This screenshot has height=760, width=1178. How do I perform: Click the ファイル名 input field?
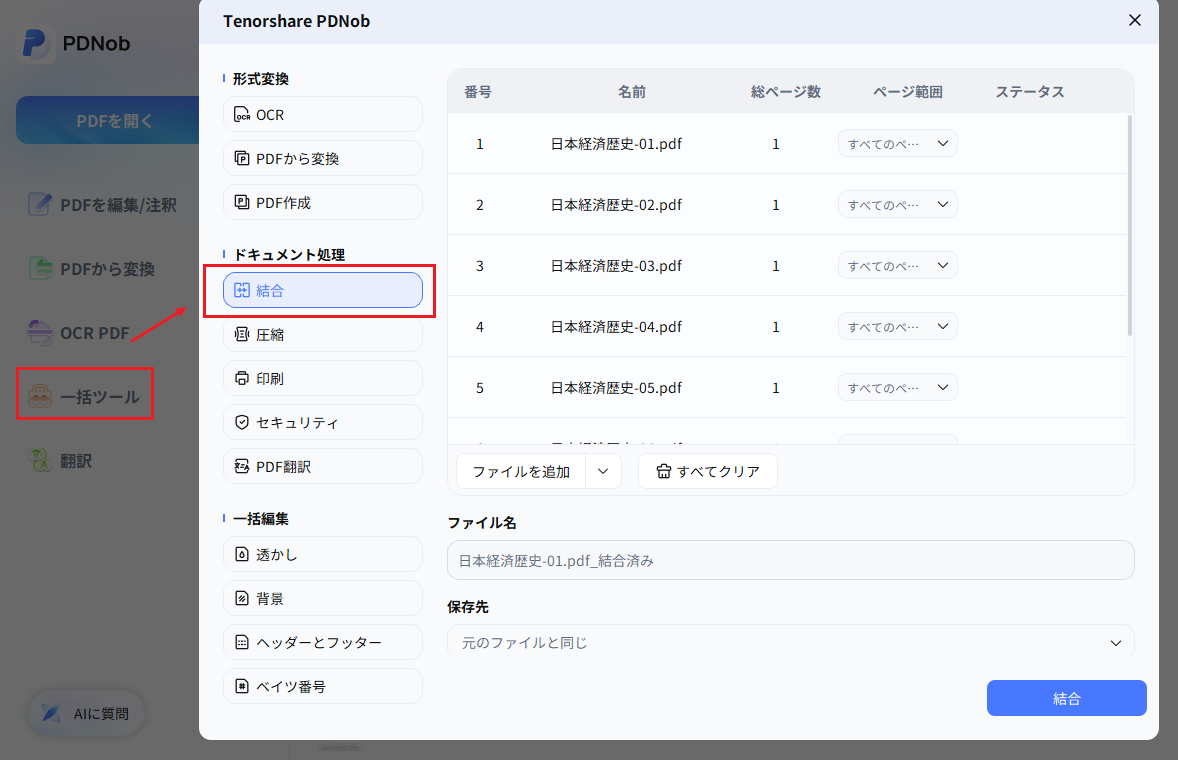(x=790, y=560)
